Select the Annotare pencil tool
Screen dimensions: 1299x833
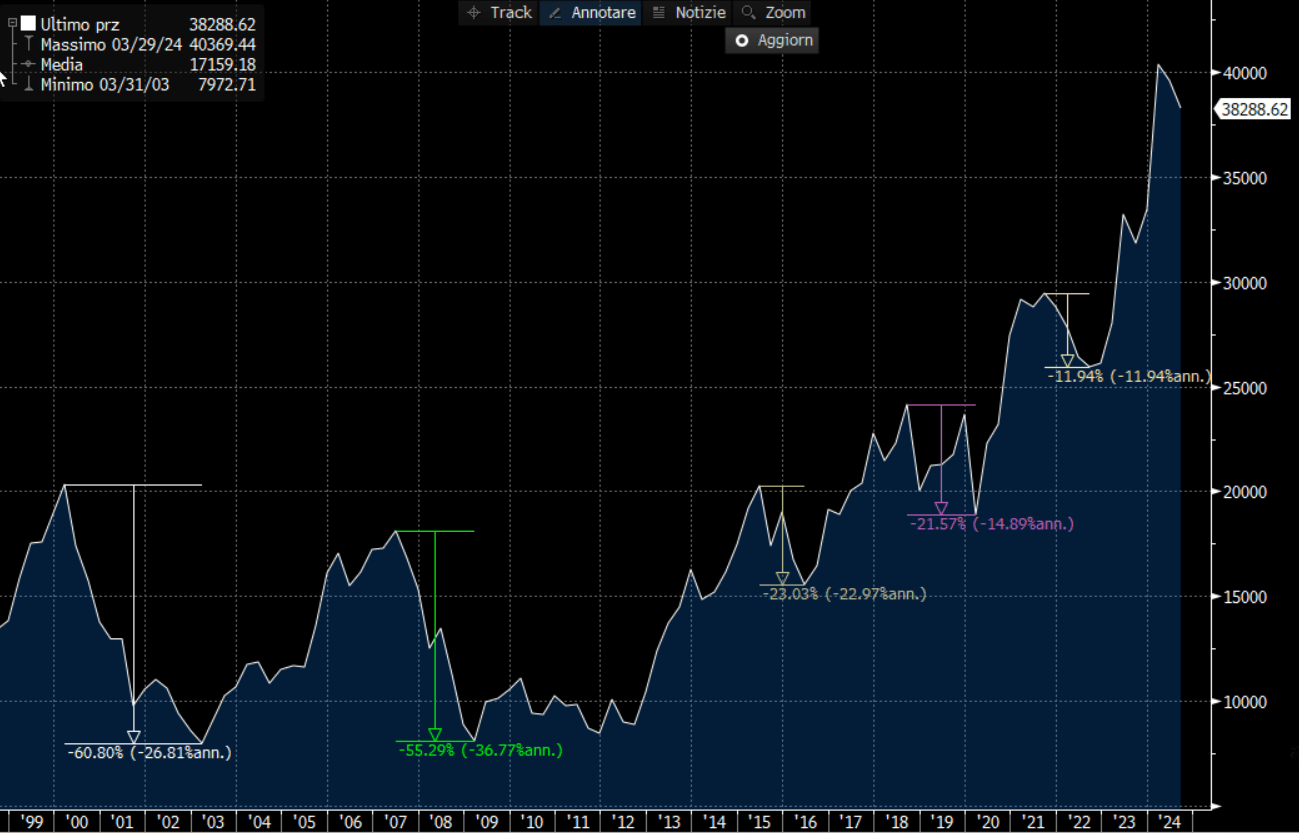(x=590, y=13)
